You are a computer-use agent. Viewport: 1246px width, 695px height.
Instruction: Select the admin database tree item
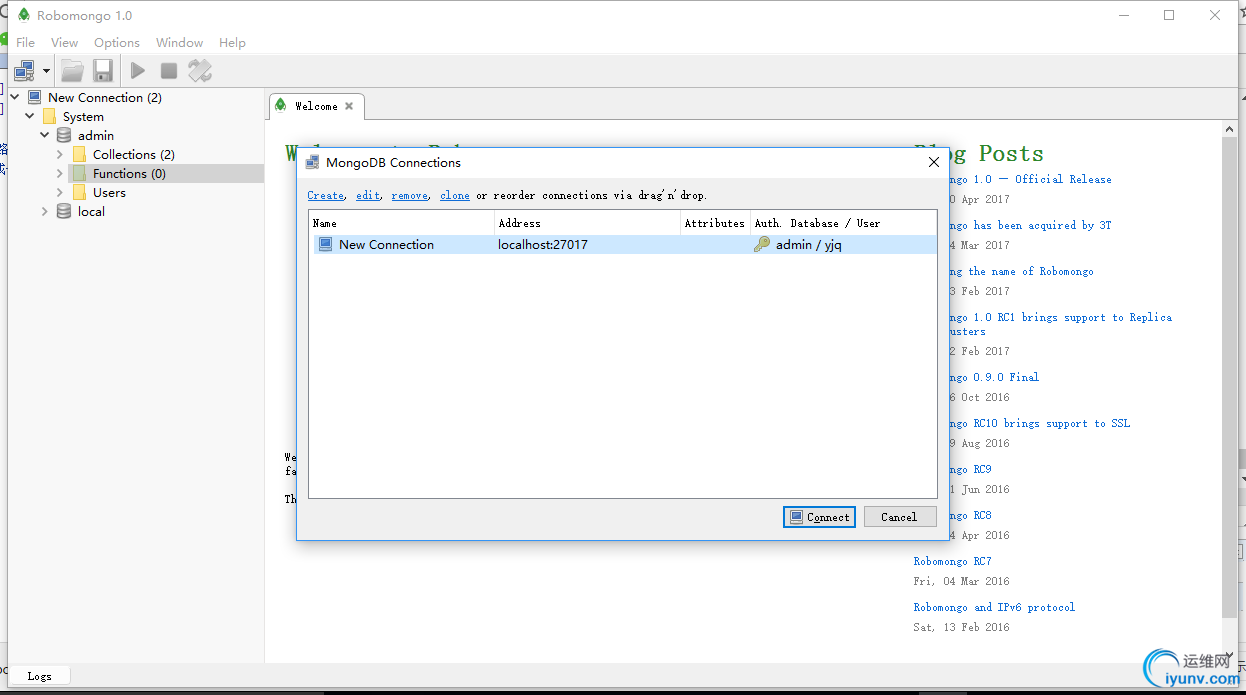point(96,136)
